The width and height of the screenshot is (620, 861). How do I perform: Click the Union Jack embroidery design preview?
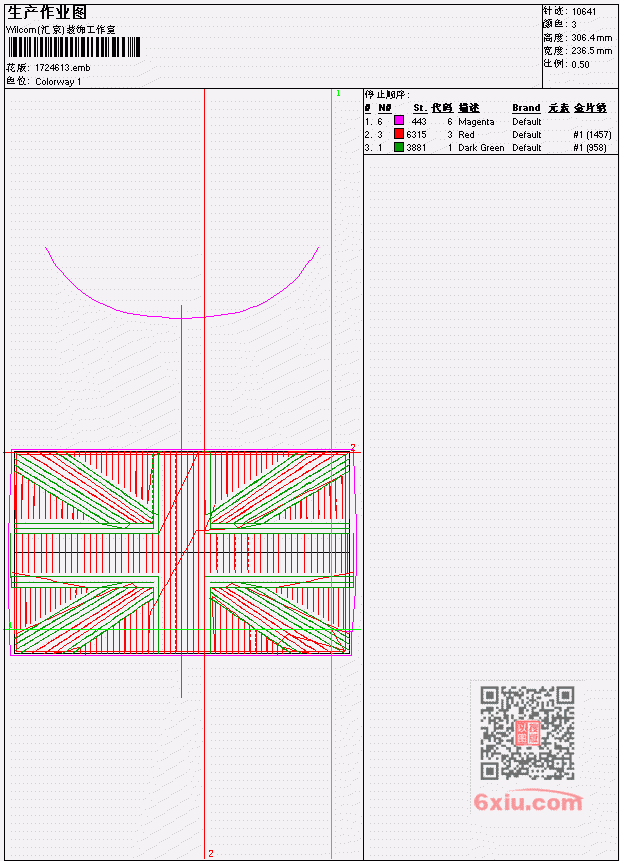182,552
